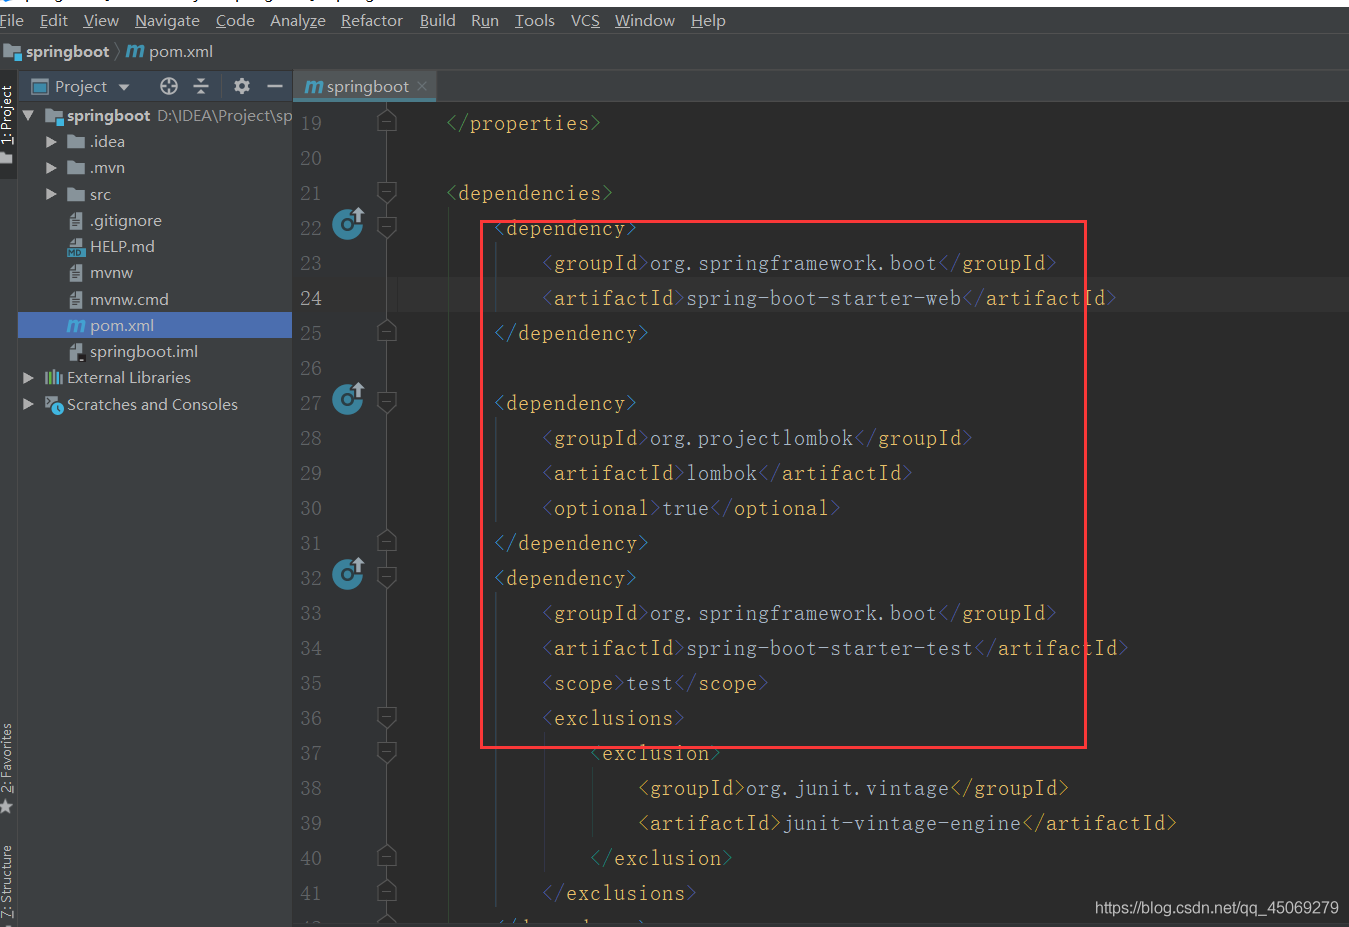Screen dimensions: 1349x927
Task: Click lombok artifactId text
Action: coord(722,473)
